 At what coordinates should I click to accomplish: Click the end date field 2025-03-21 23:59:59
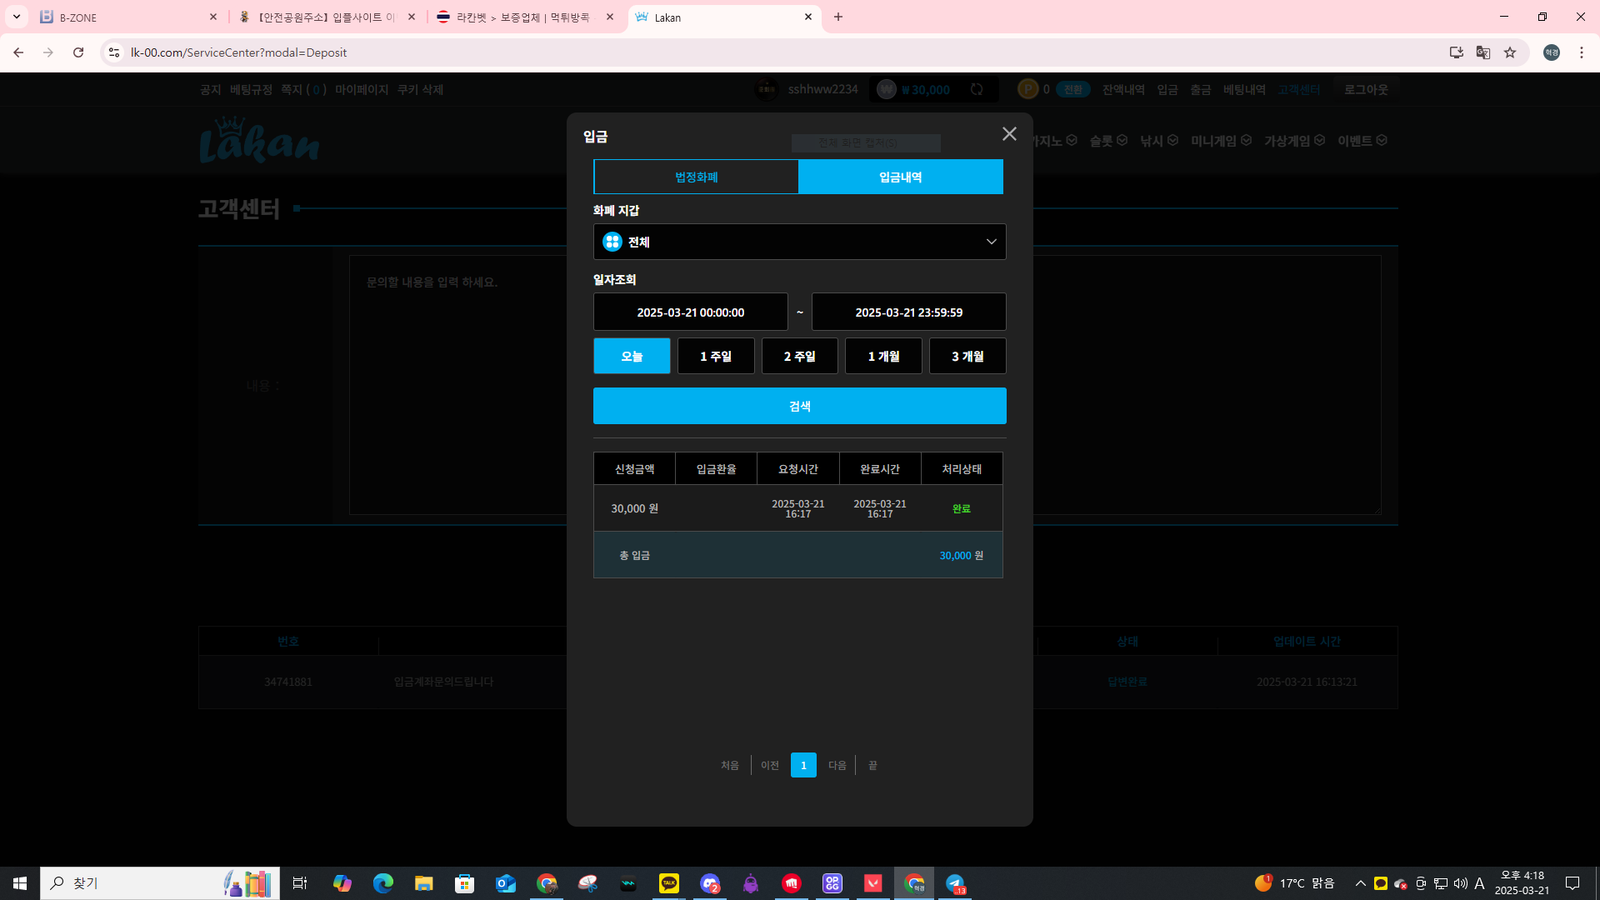point(908,312)
